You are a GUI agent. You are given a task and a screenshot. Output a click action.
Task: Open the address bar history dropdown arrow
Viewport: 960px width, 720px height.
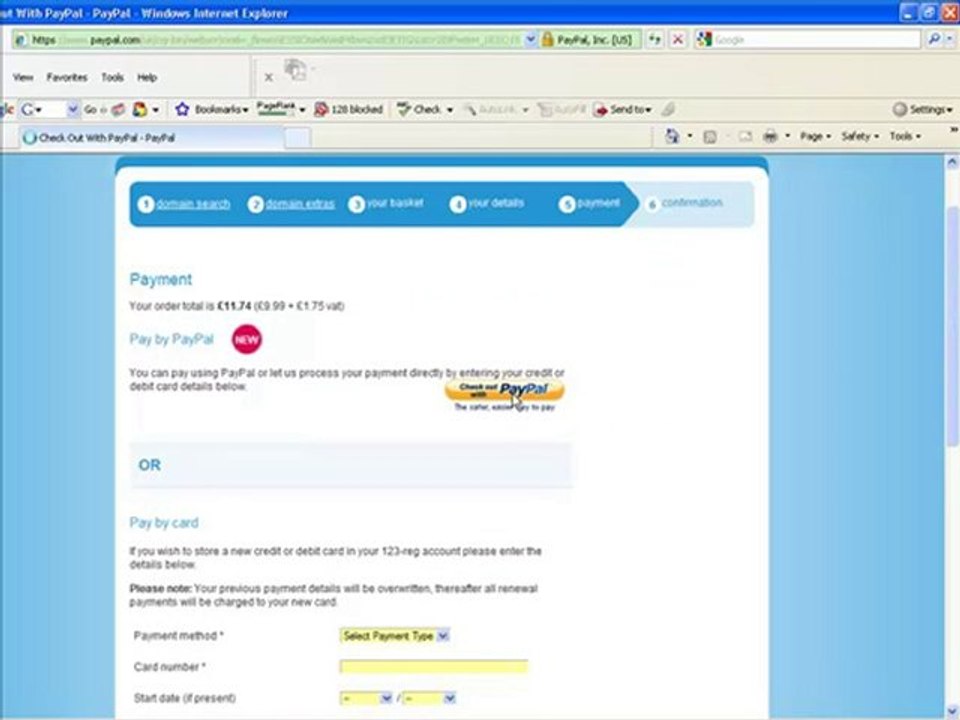click(530, 40)
